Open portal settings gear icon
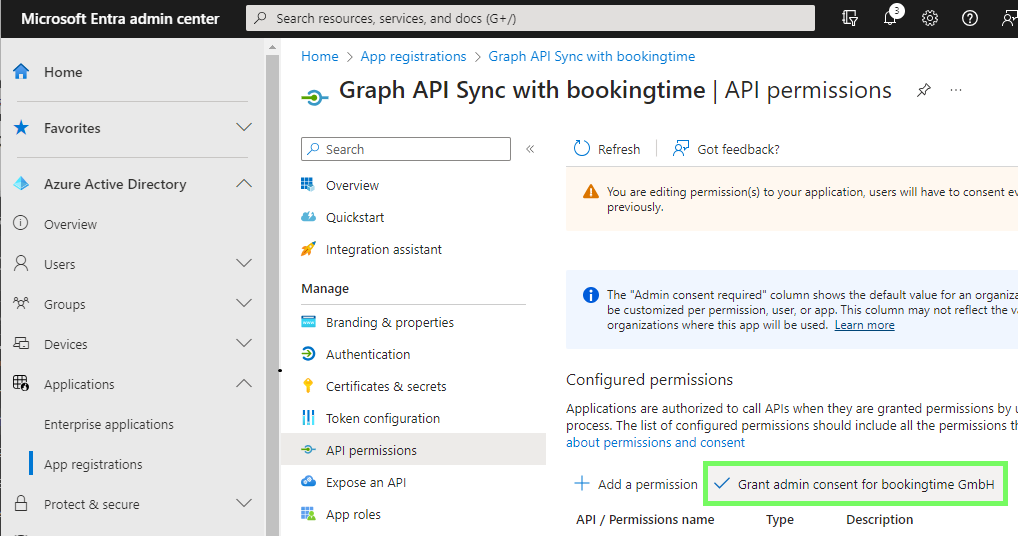 (930, 18)
